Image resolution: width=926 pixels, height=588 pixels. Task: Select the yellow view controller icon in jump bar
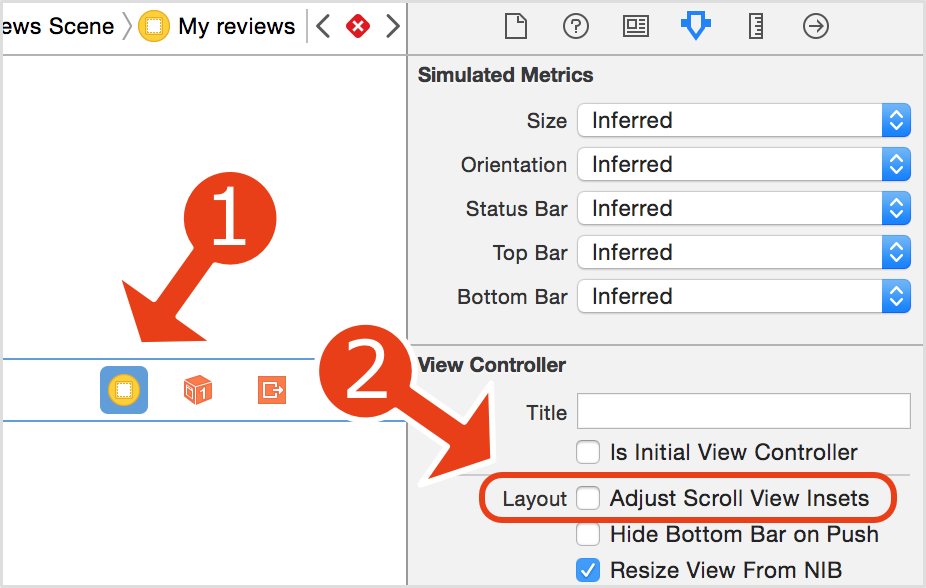(154, 26)
